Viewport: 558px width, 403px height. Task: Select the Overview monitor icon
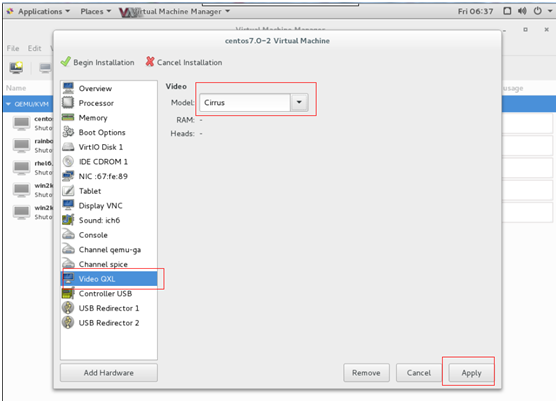pos(68,88)
